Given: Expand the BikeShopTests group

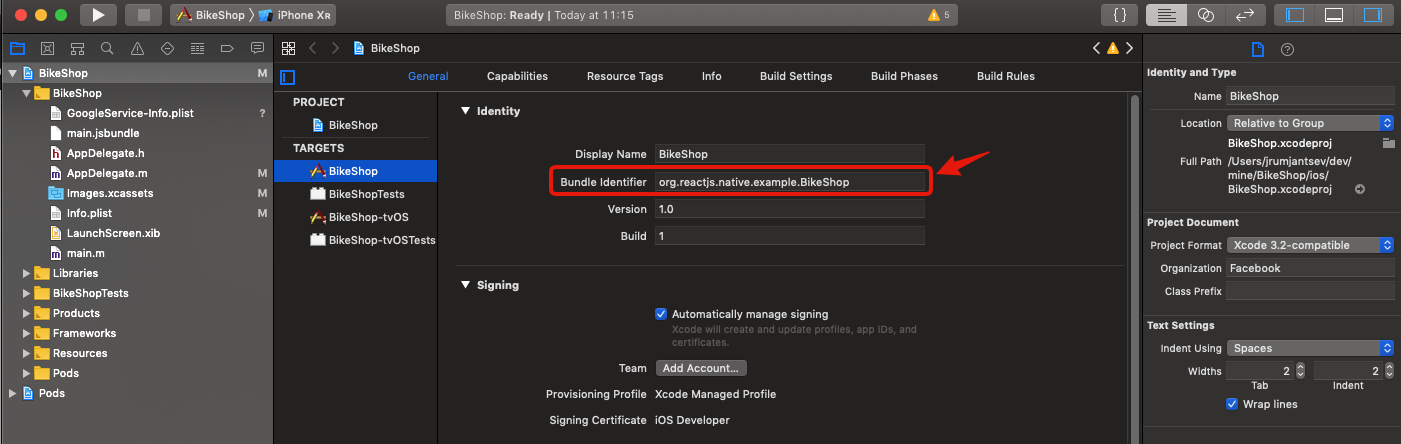Looking at the screenshot, I should [27, 293].
